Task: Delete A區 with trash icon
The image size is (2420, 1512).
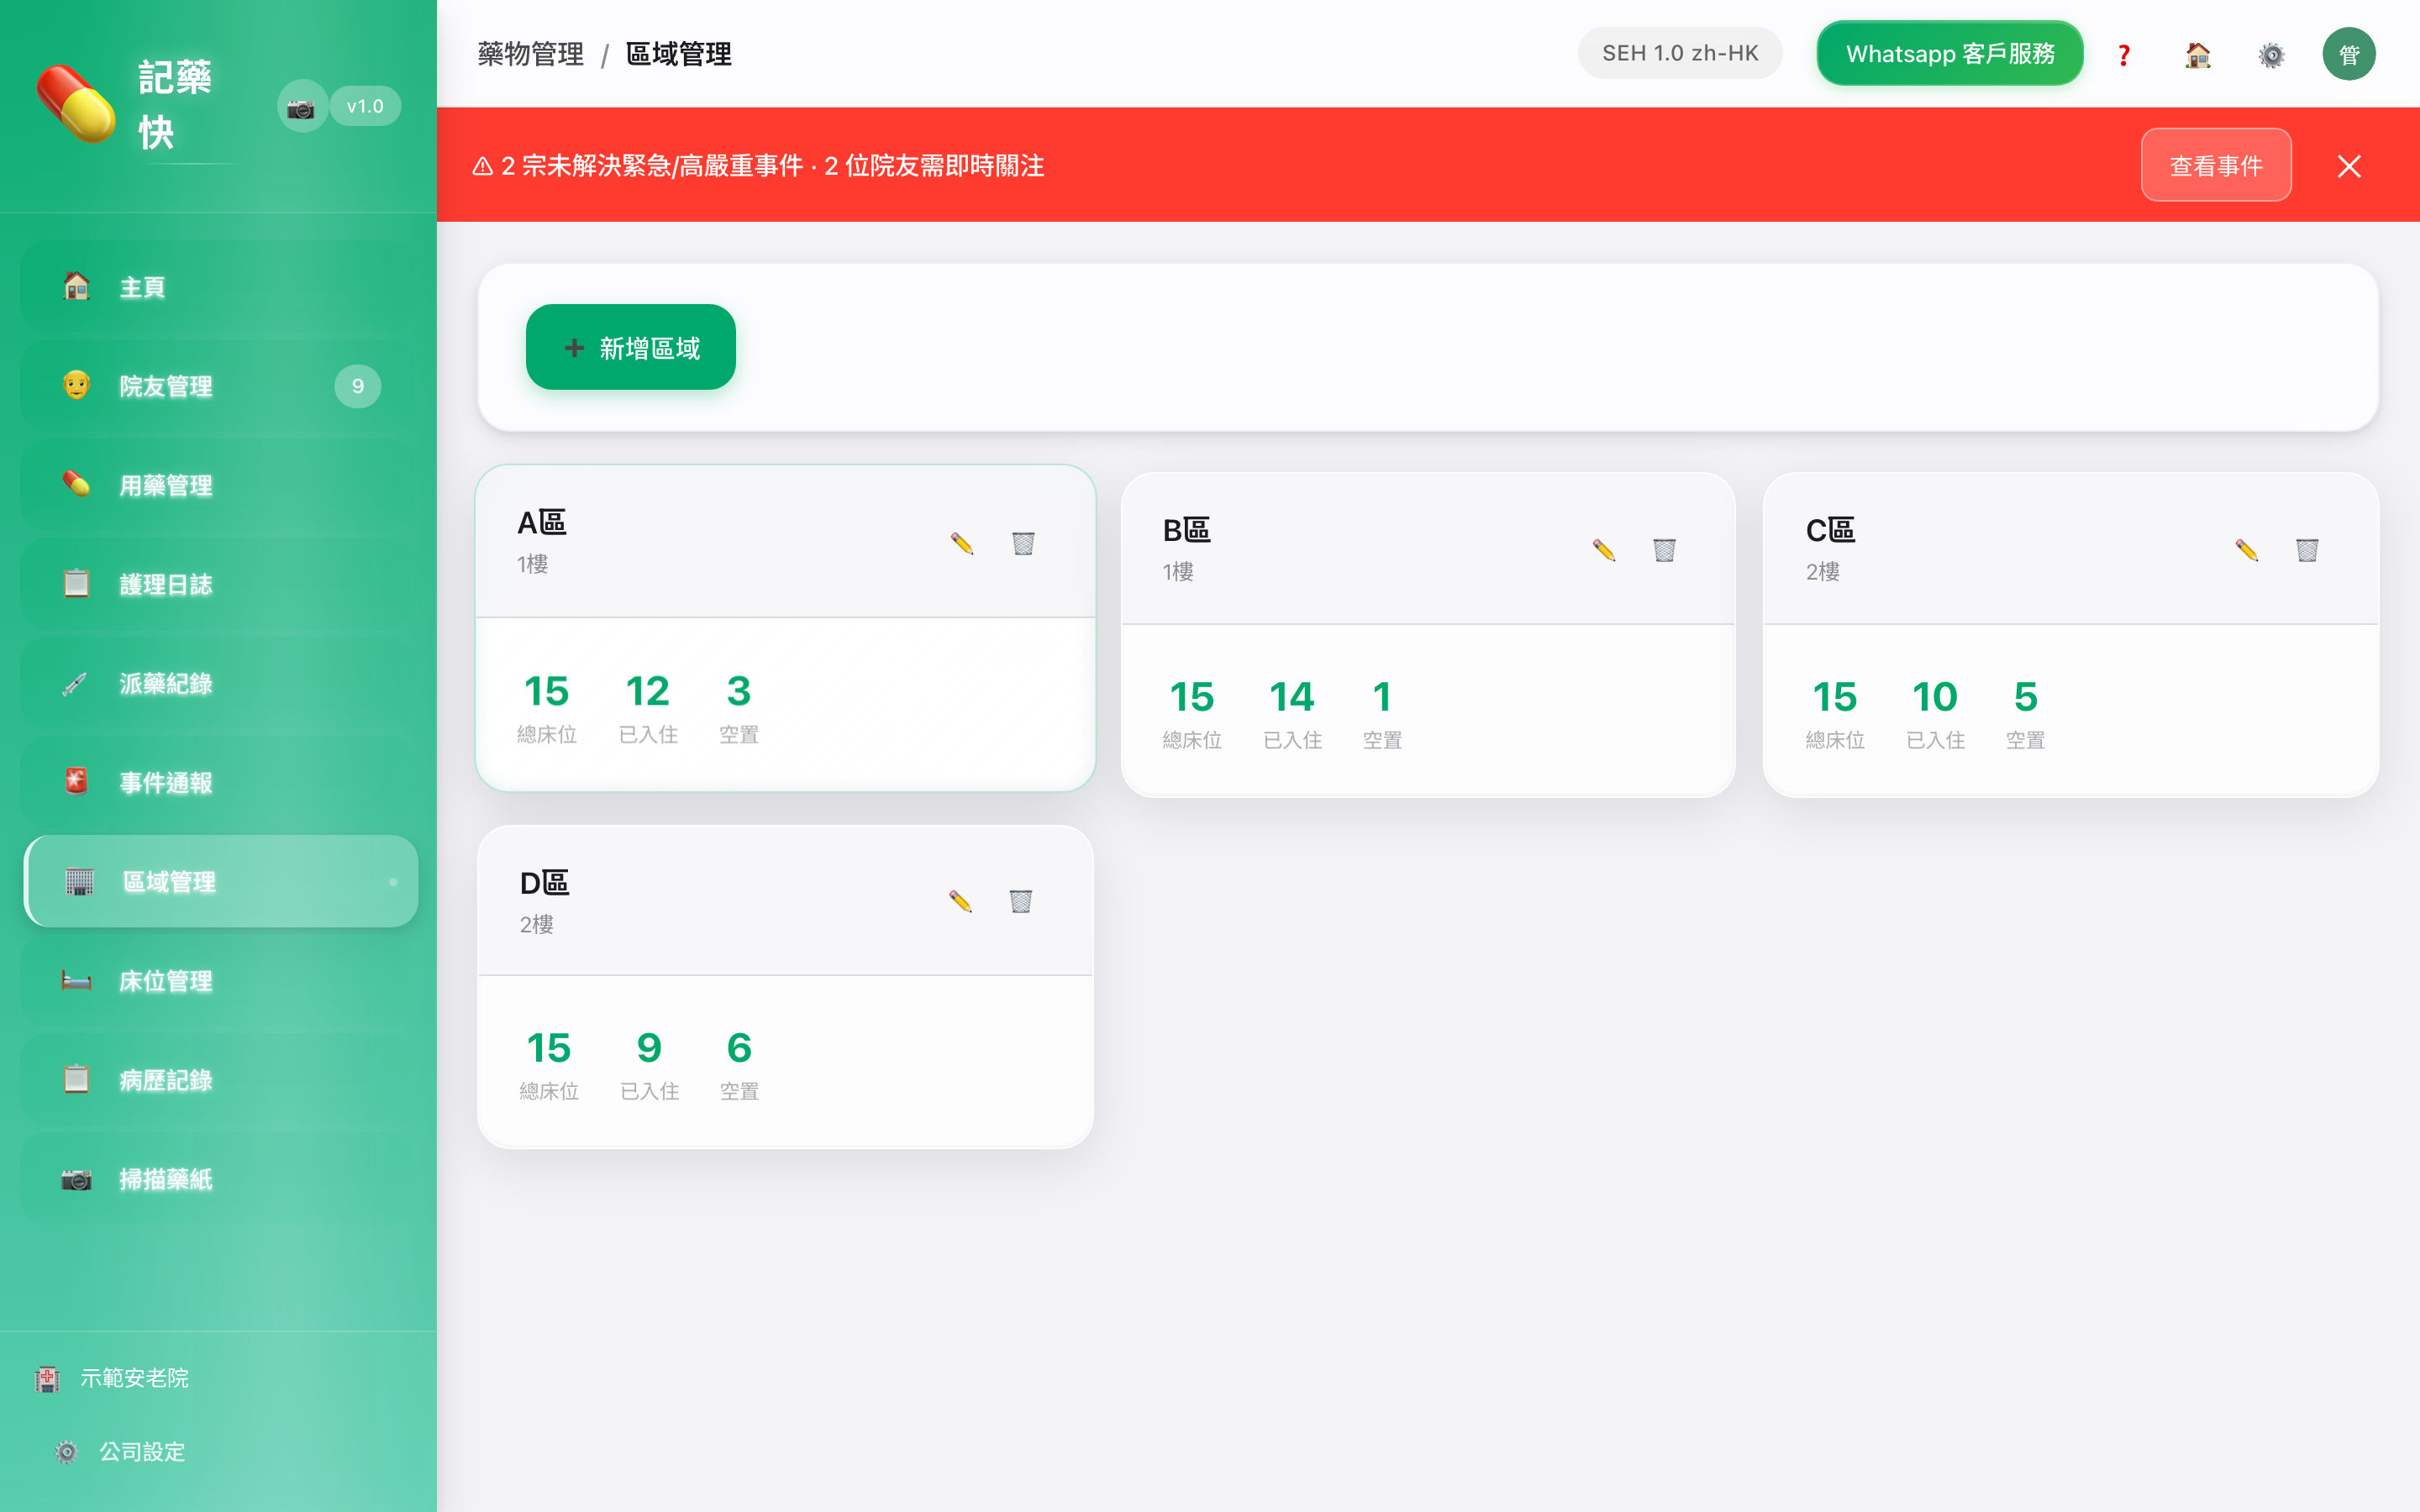Action: click(1023, 543)
